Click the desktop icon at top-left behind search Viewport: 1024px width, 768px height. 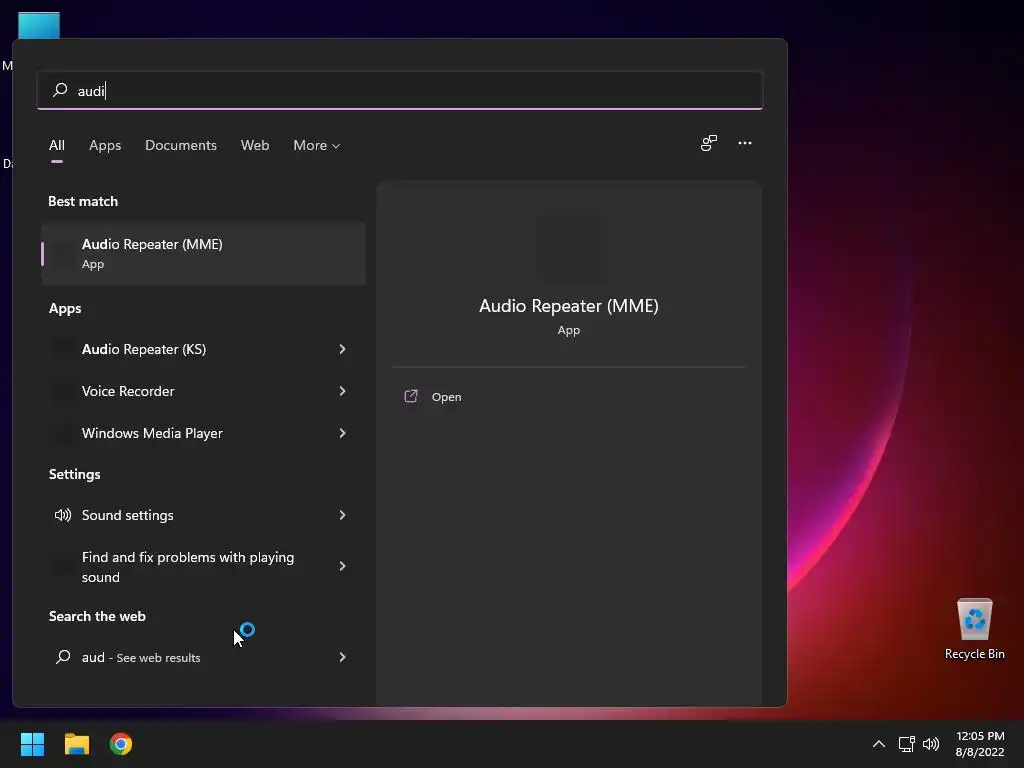pos(39,25)
